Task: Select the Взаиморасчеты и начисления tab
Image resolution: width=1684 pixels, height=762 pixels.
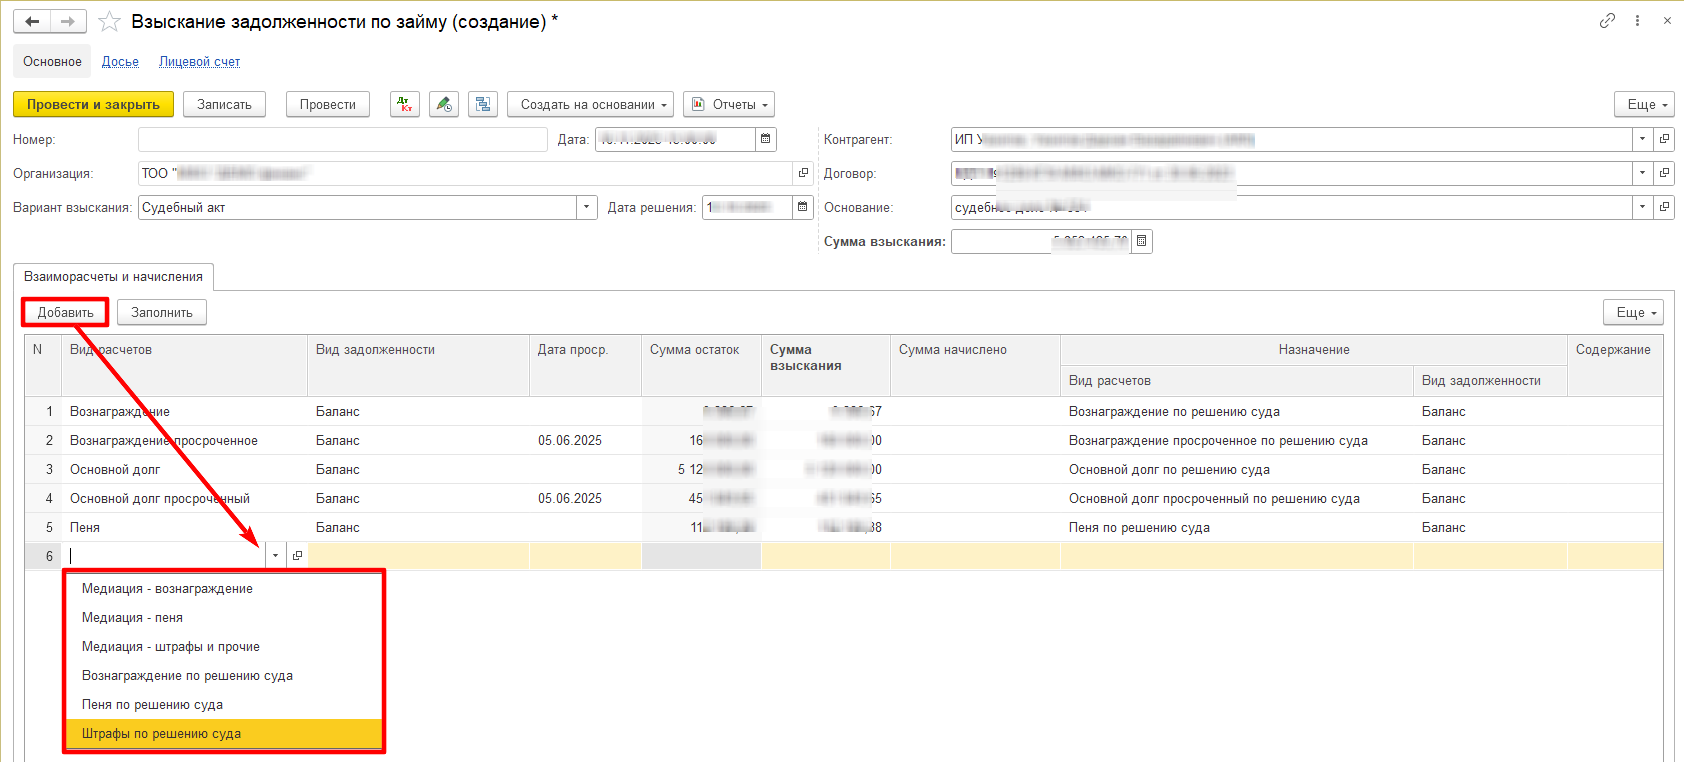Action: point(113,277)
